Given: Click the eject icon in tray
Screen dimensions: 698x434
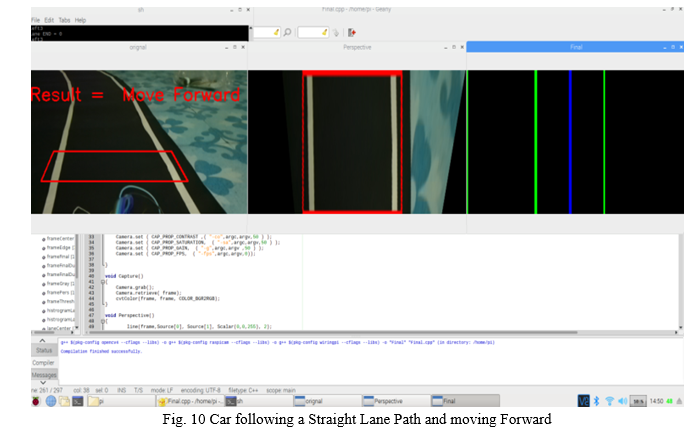Looking at the screenshot, I should (679, 401).
